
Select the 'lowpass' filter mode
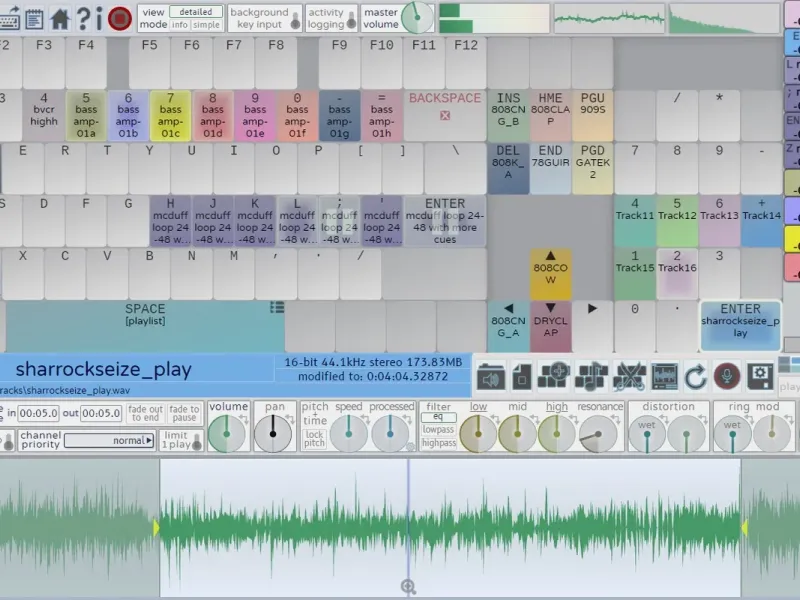[x=438, y=430]
